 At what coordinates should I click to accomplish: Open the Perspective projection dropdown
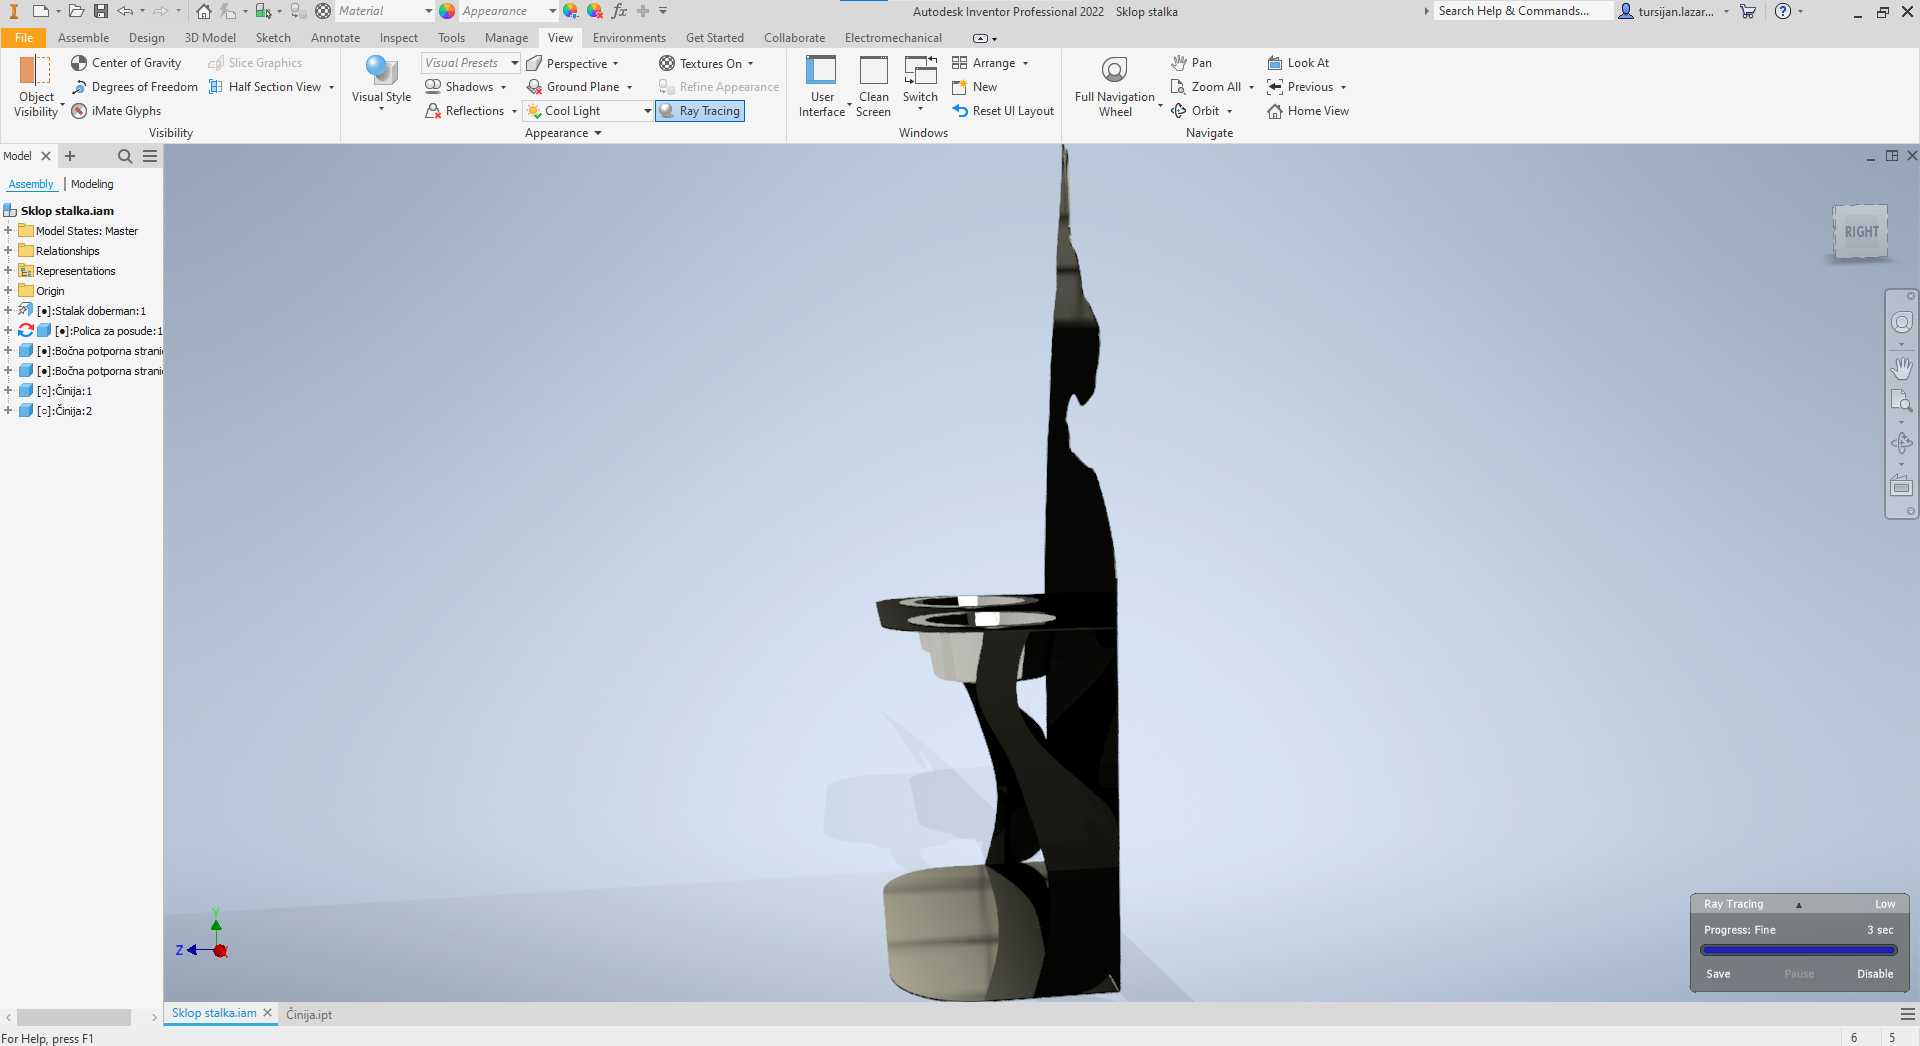click(615, 64)
